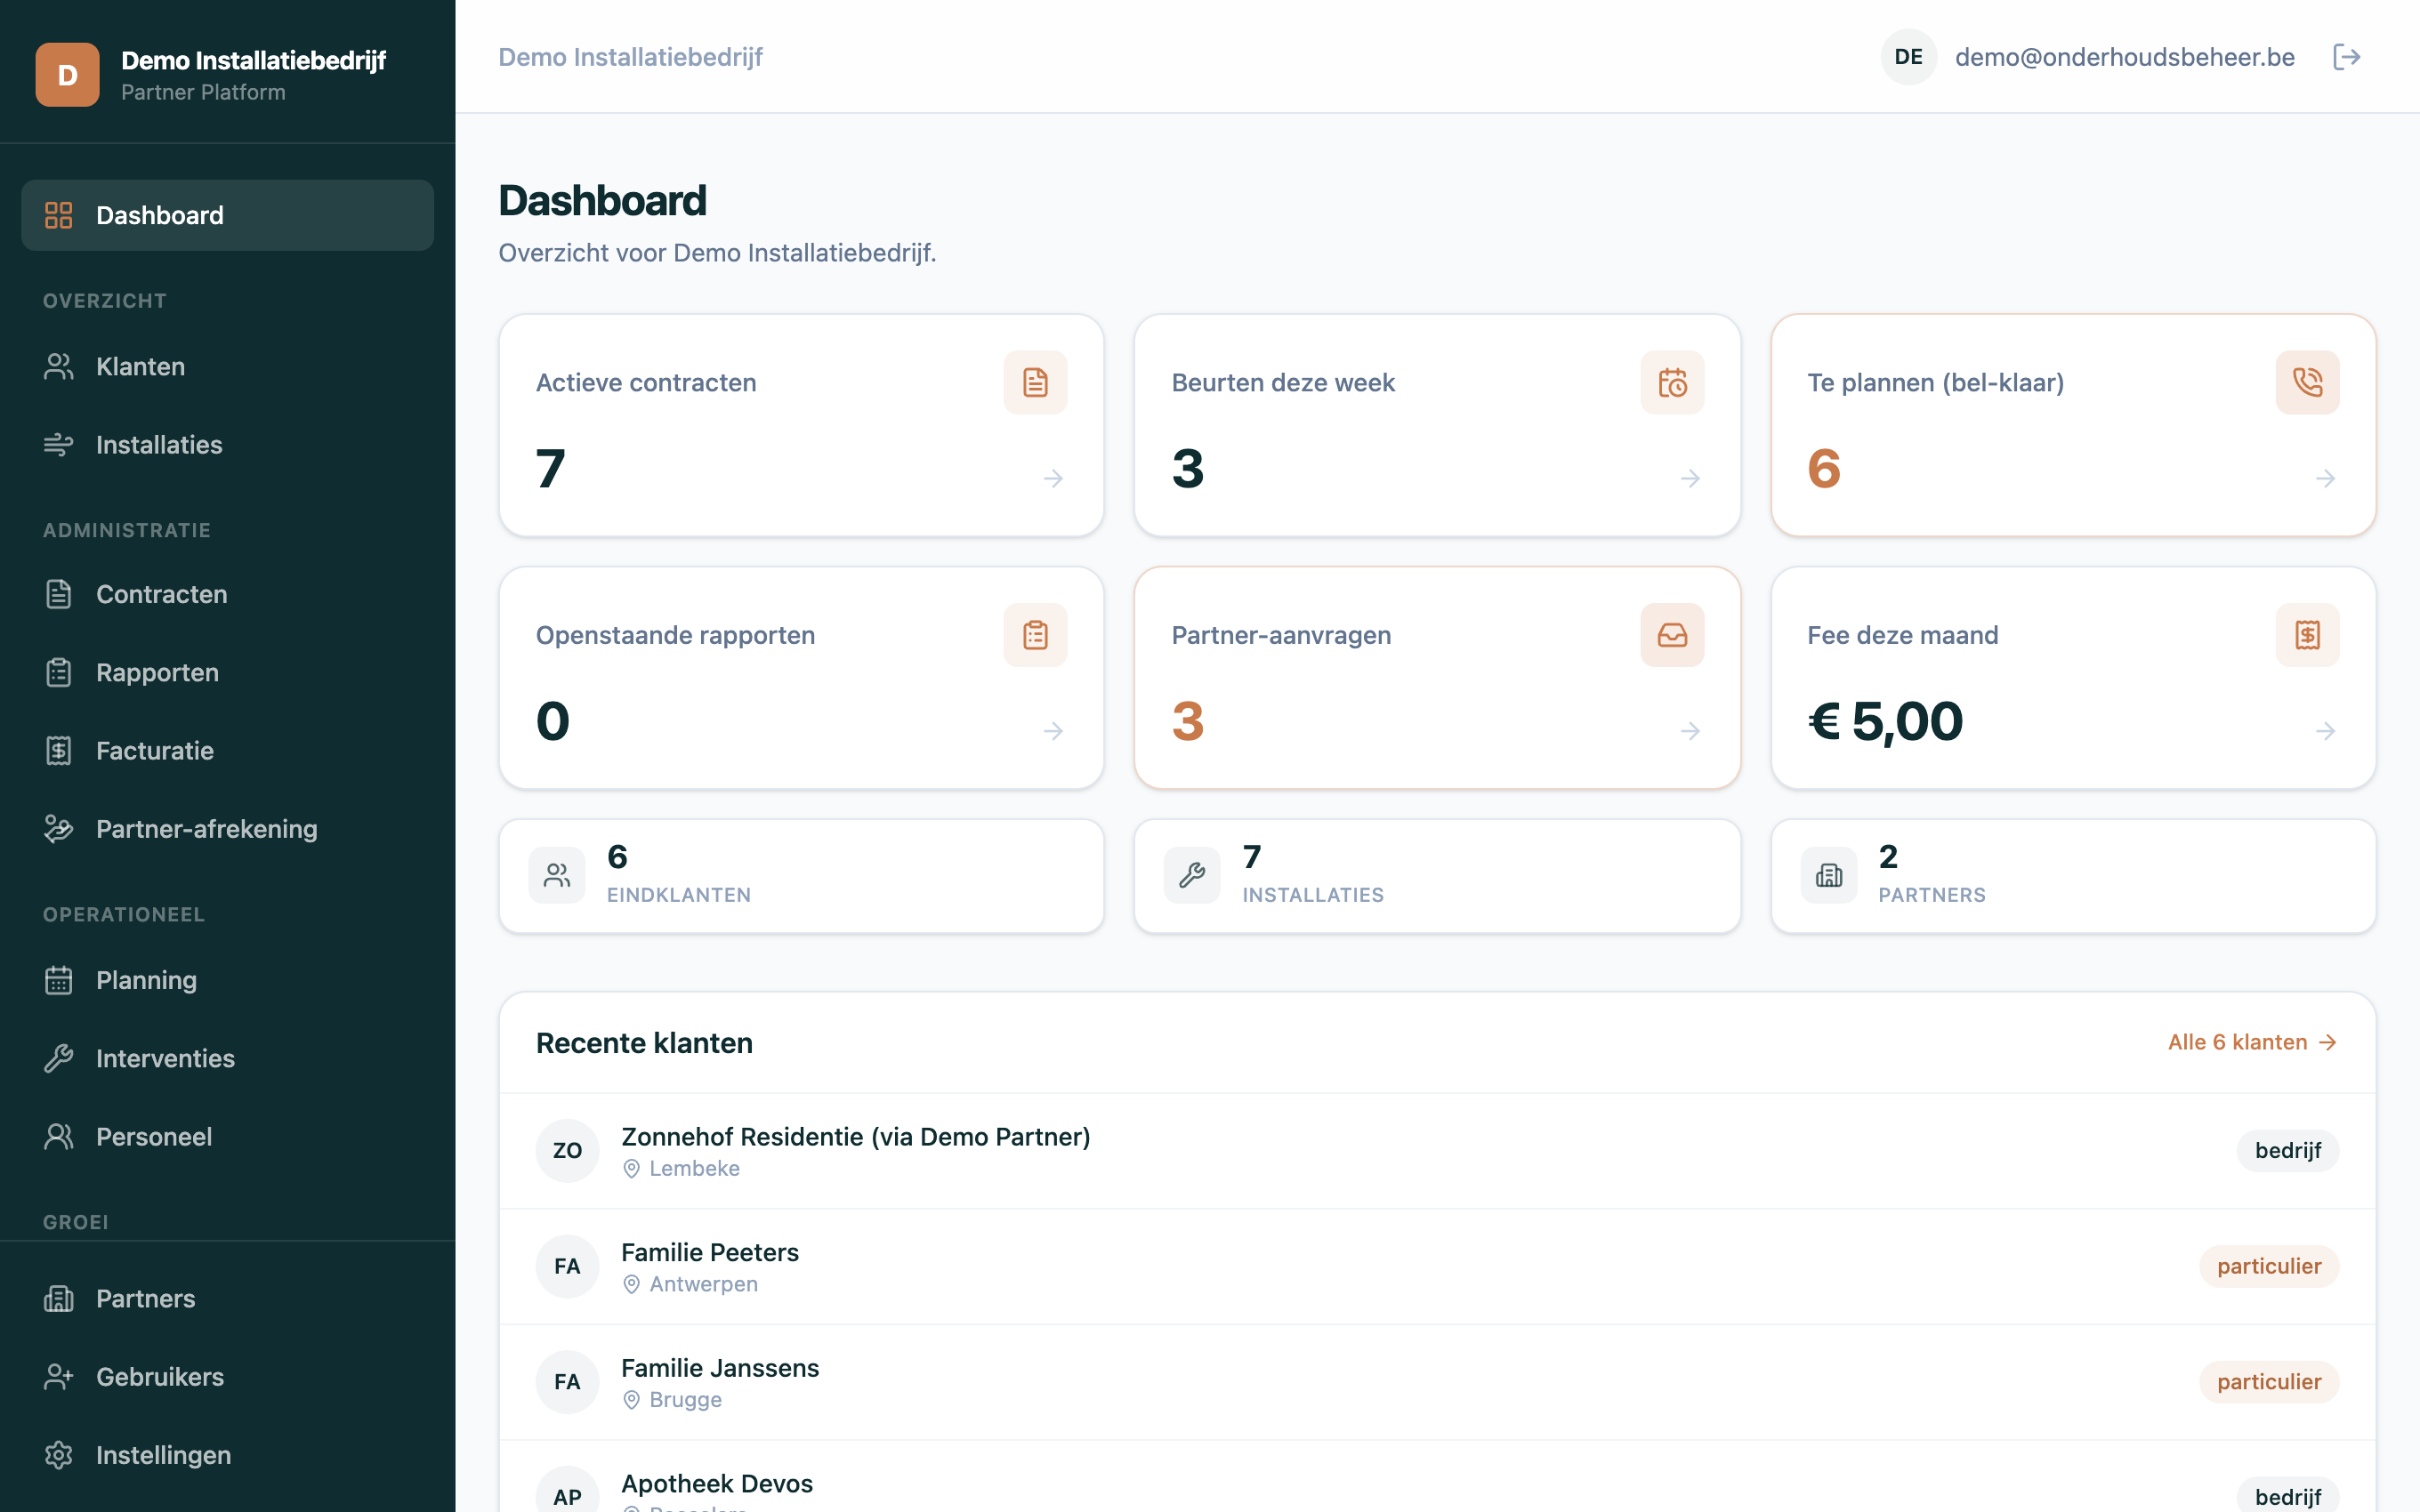Click the € 5,00 fee value
This screenshot has height=1512, width=2420.
coord(1885,722)
